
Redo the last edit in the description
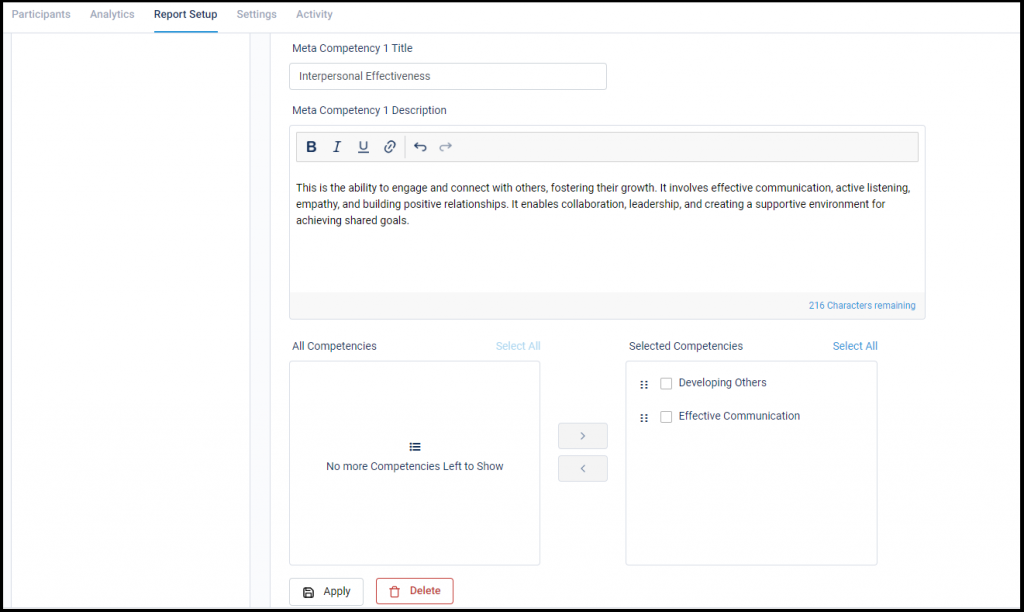pyautogui.click(x=445, y=146)
